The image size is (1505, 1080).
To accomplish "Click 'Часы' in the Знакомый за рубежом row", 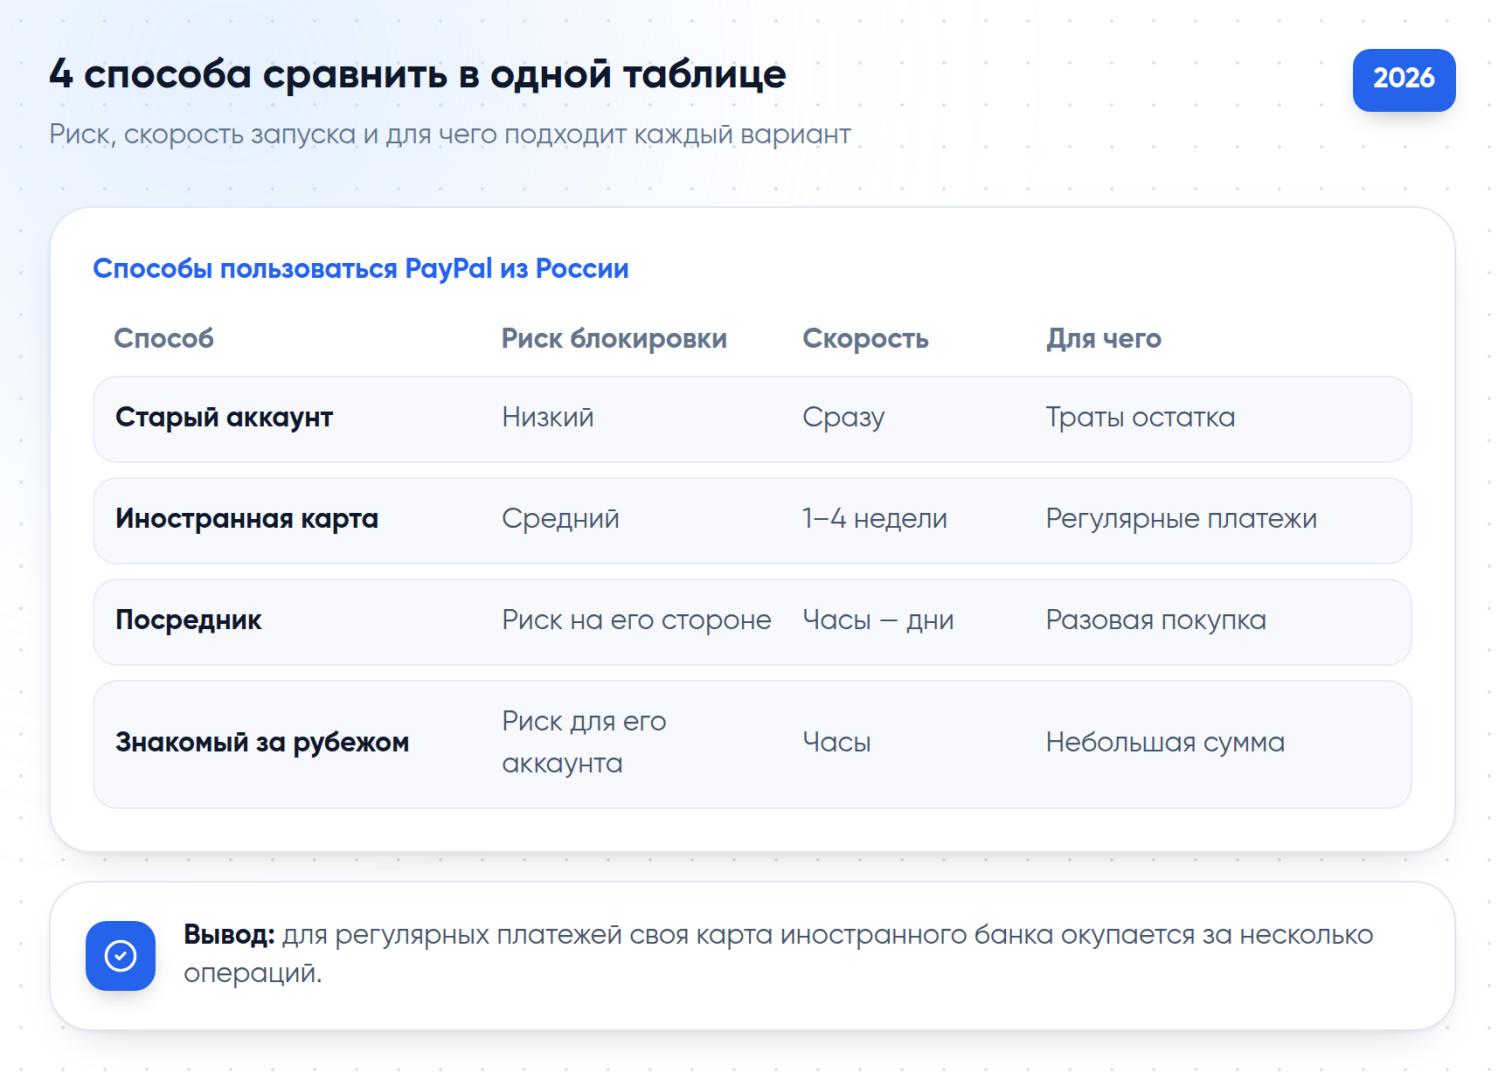I will (836, 743).
